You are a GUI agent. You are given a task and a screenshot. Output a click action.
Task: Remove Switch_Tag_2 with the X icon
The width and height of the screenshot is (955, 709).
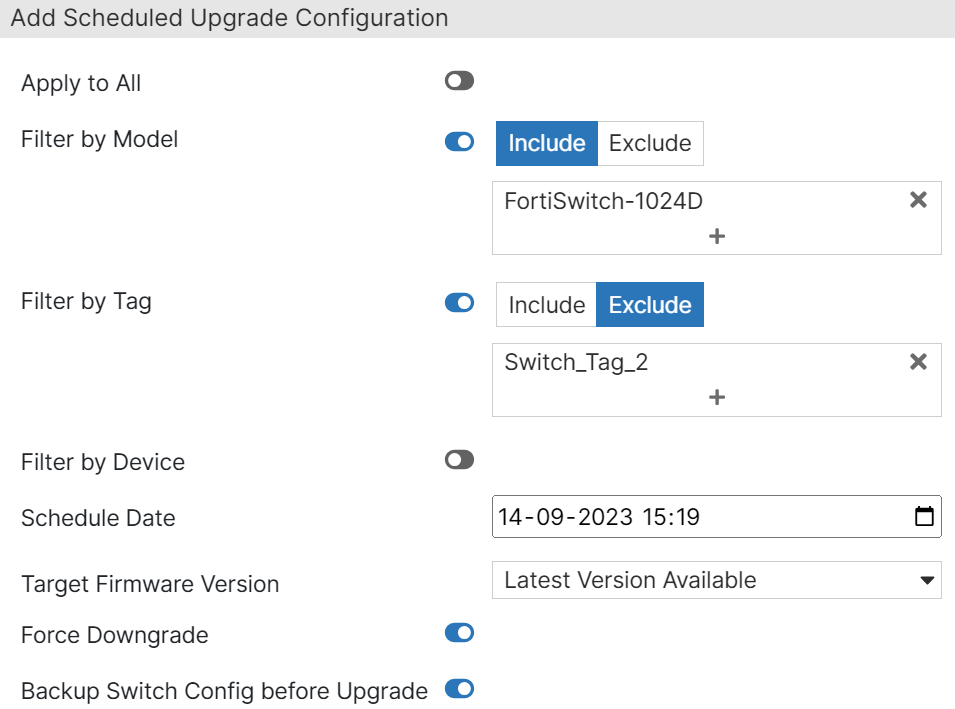pos(918,361)
